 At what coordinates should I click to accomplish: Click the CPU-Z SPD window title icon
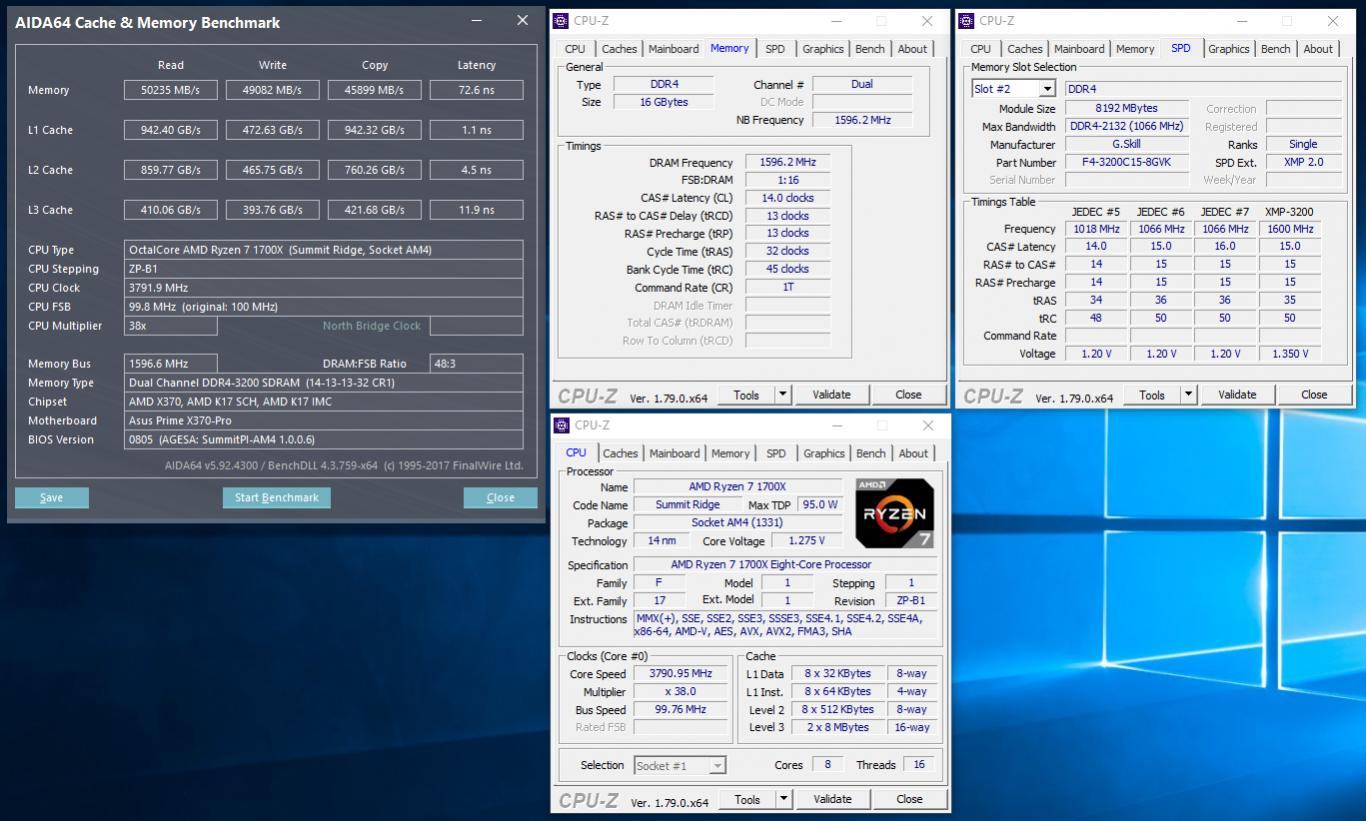click(967, 21)
